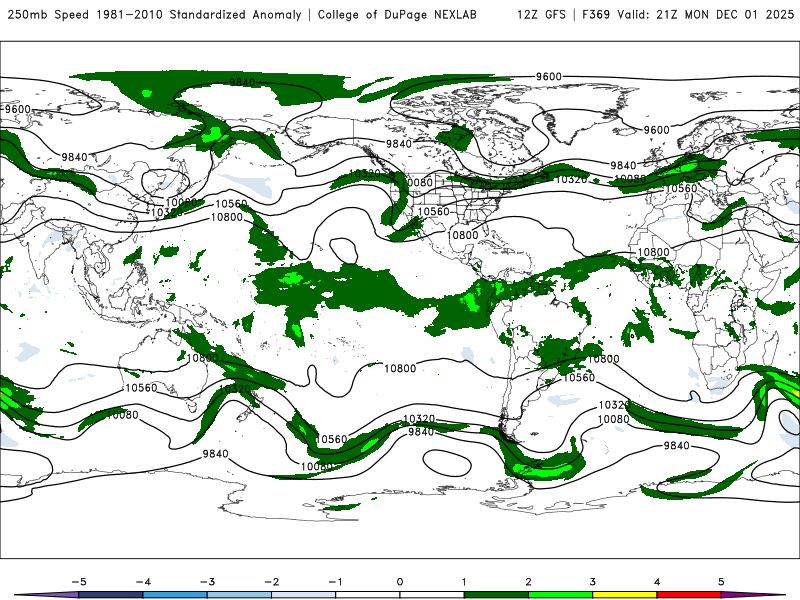
Task: Click the "College of DuPage NEXLAB" text
Action: [397, 14]
